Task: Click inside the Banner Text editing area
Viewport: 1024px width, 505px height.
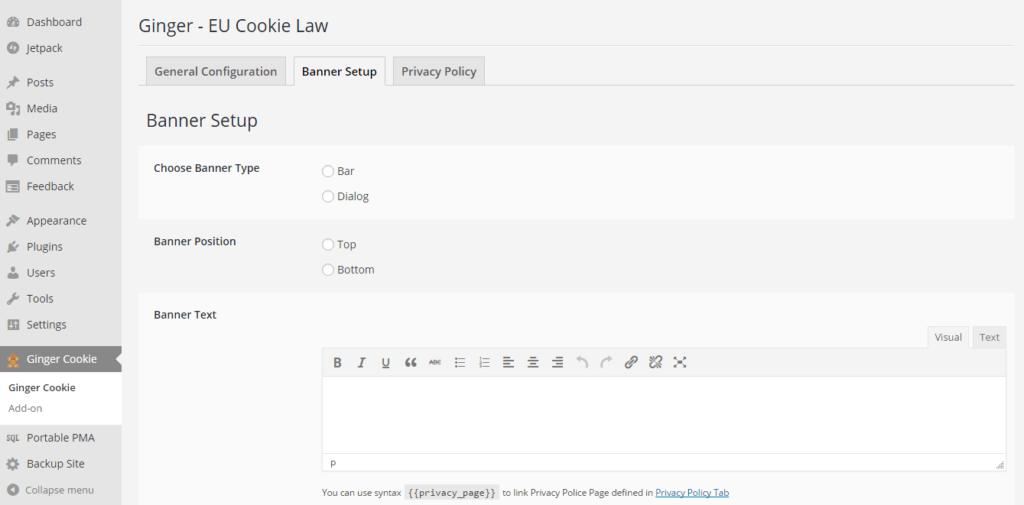Action: coord(664,415)
